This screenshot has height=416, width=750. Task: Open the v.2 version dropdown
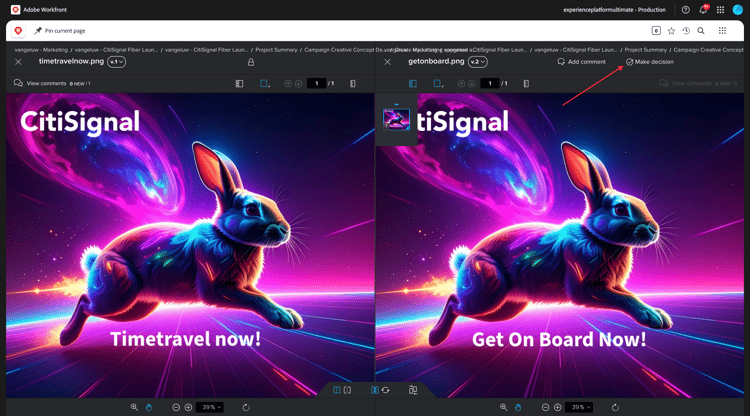pyautogui.click(x=477, y=62)
